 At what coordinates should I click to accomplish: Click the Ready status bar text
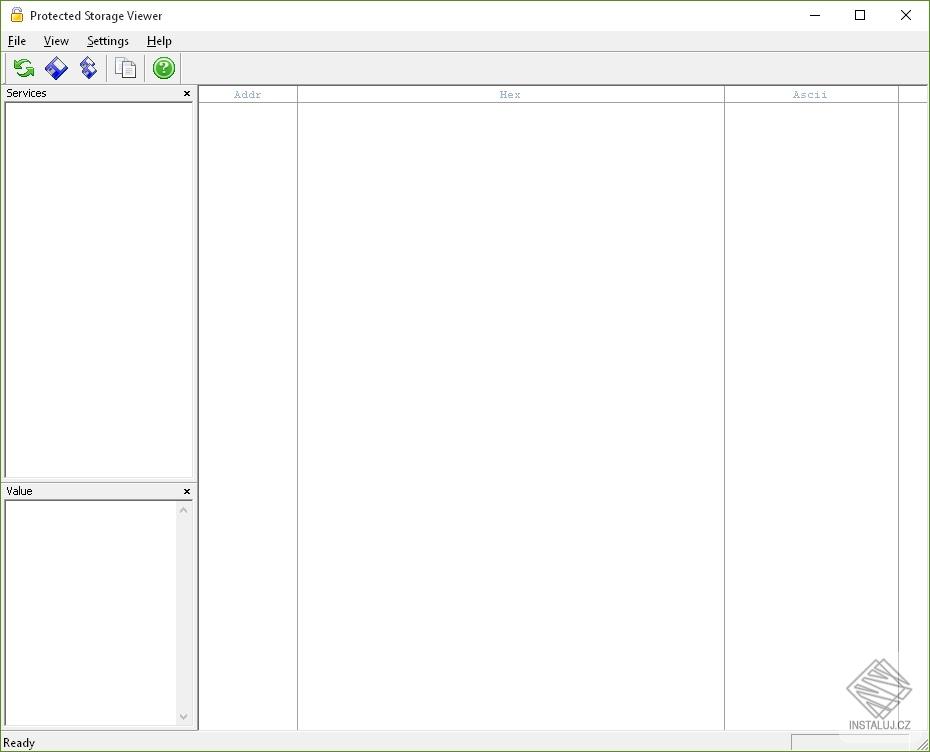[x=18, y=742]
